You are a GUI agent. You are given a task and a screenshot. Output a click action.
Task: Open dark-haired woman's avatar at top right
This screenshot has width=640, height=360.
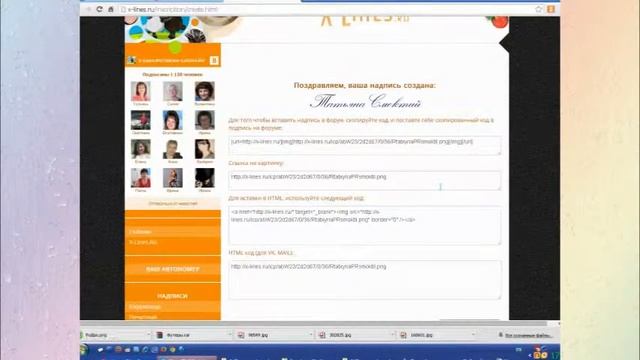(x=204, y=91)
